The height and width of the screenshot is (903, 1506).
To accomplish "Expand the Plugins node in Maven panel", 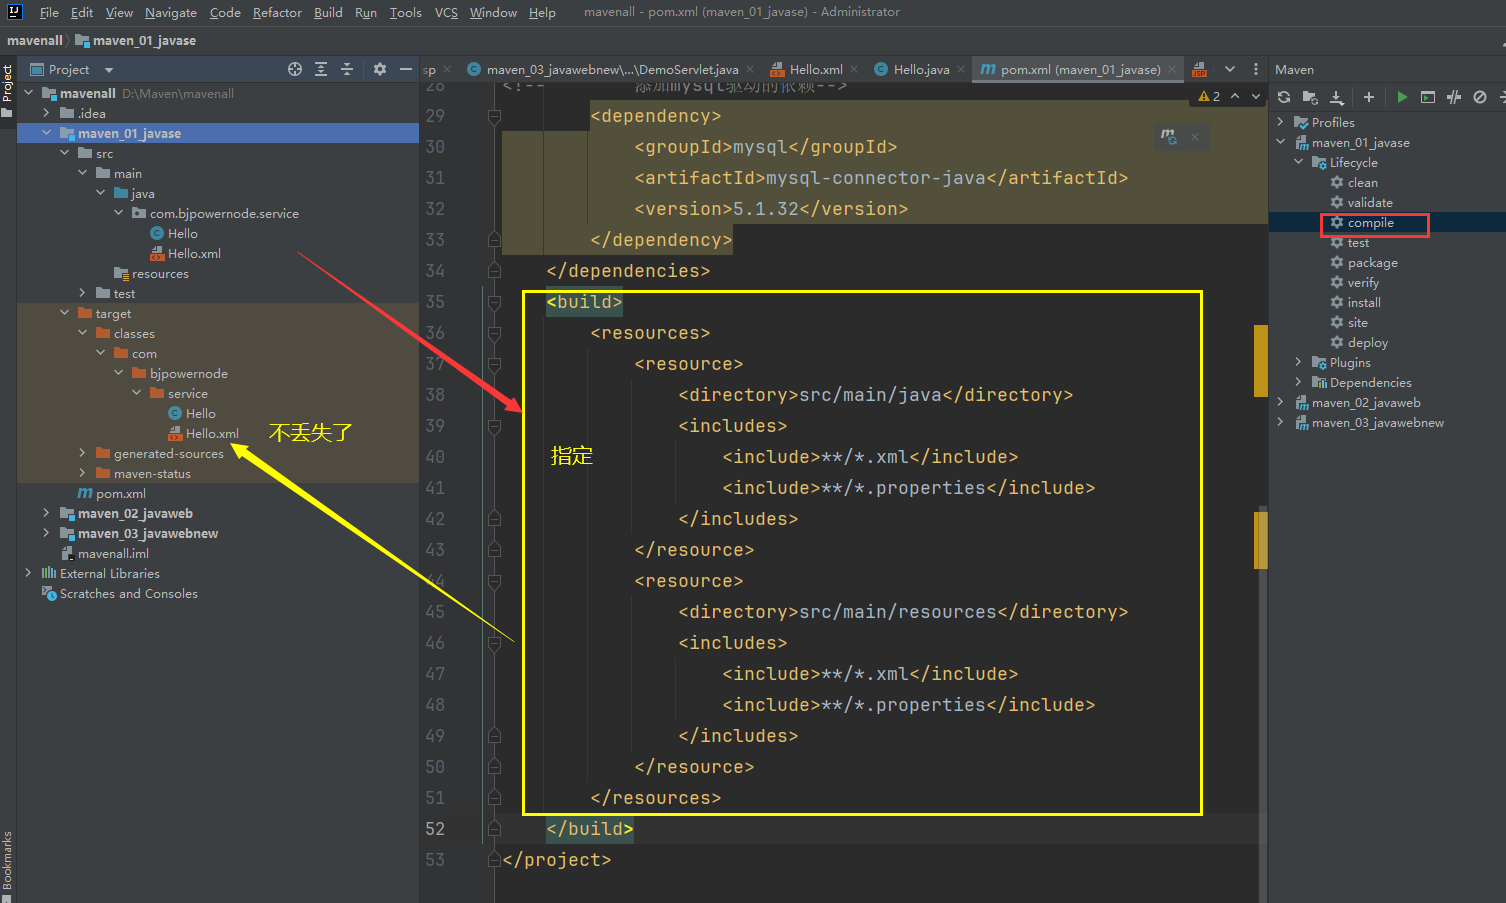I will [1299, 362].
